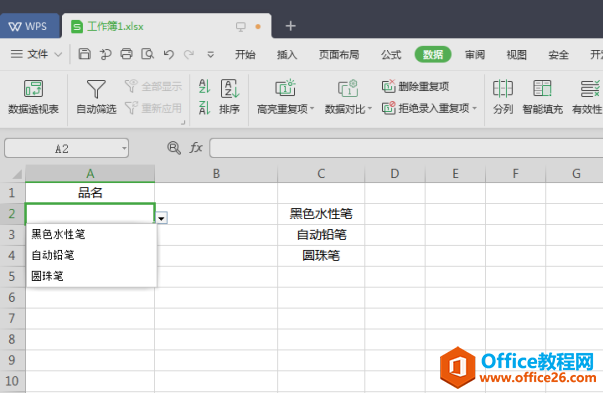The width and height of the screenshot is (603, 395).
Task: Click the monitor icon on the document tab
Action: coord(241,27)
